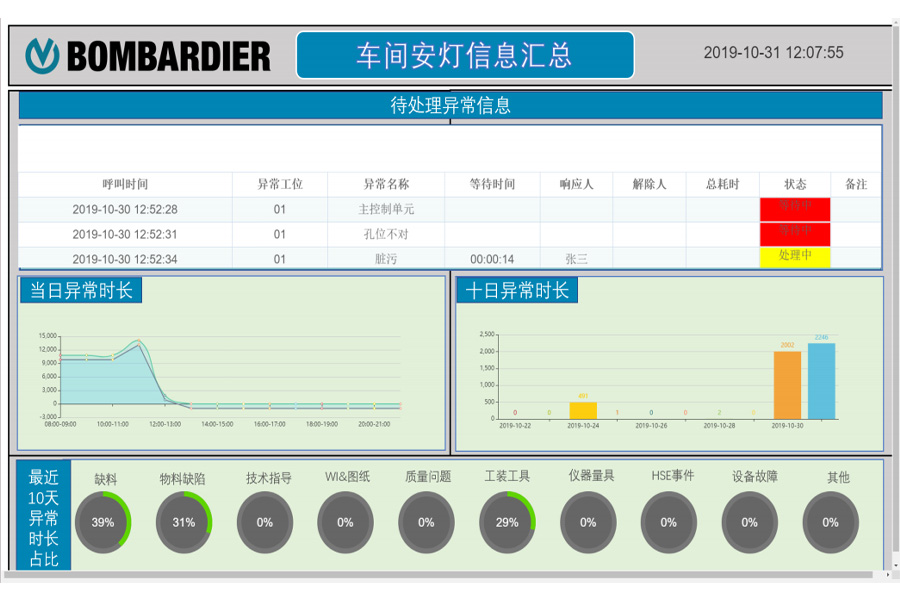Click the 状态 column header
Viewport: 900px width, 600px height.
795,184
